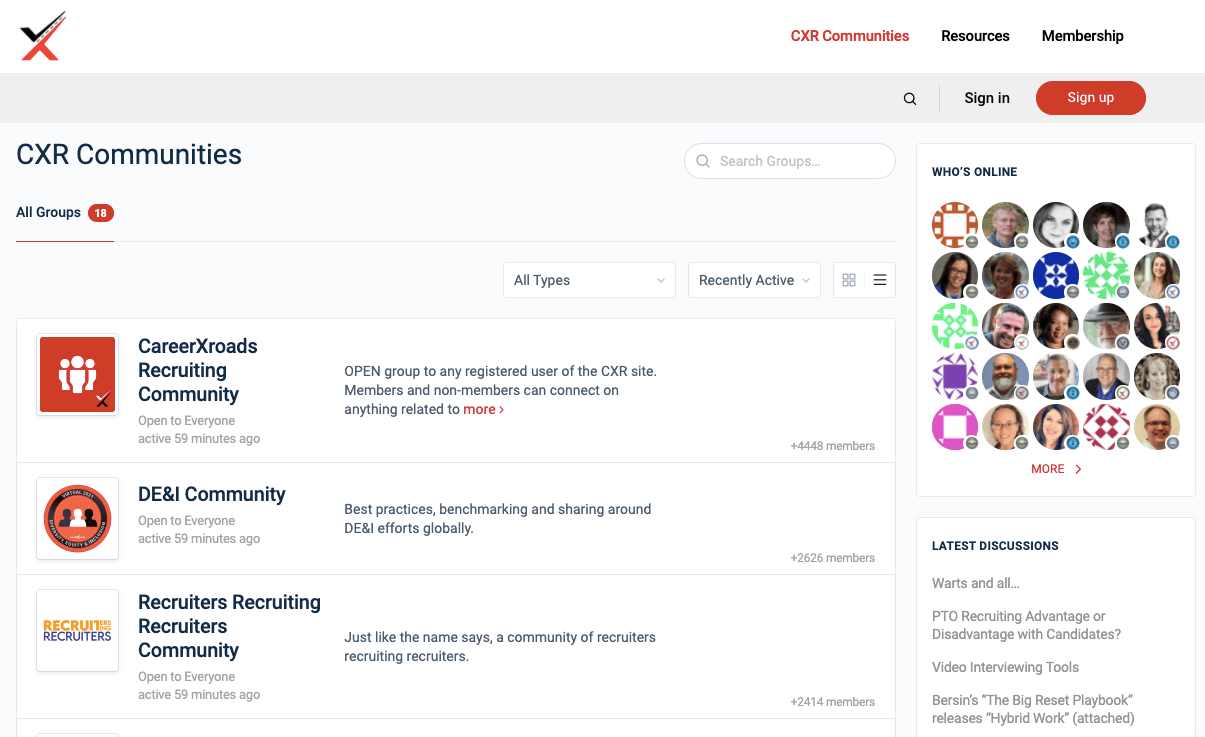
Task: Click the red Sign up button
Action: [1091, 98]
